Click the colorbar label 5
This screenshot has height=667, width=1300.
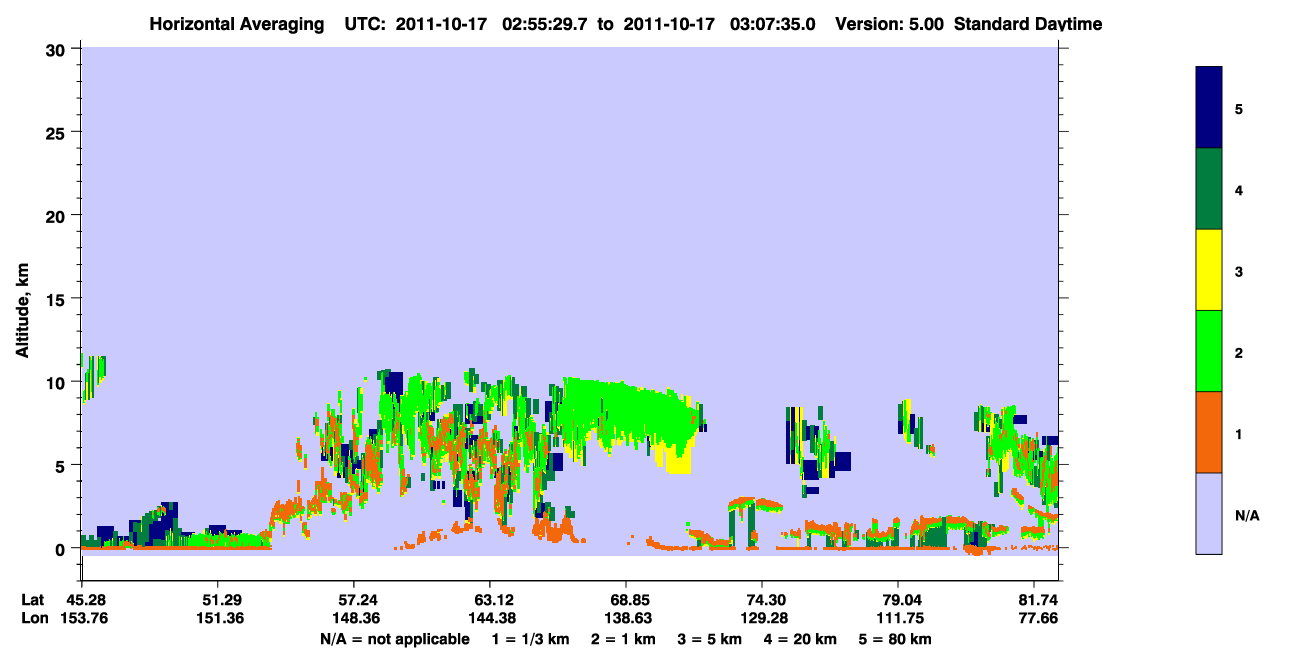[x=1239, y=108]
